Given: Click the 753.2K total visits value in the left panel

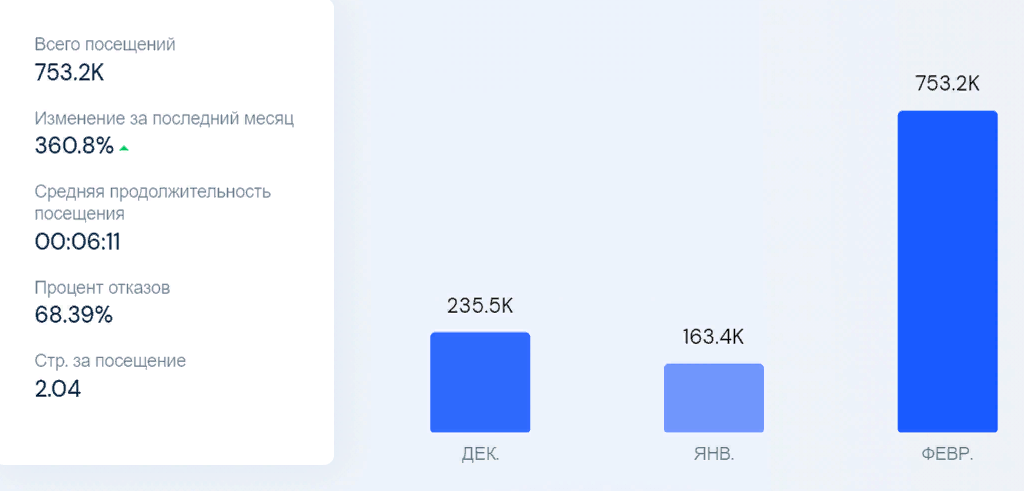Looking at the screenshot, I should point(70,71).
